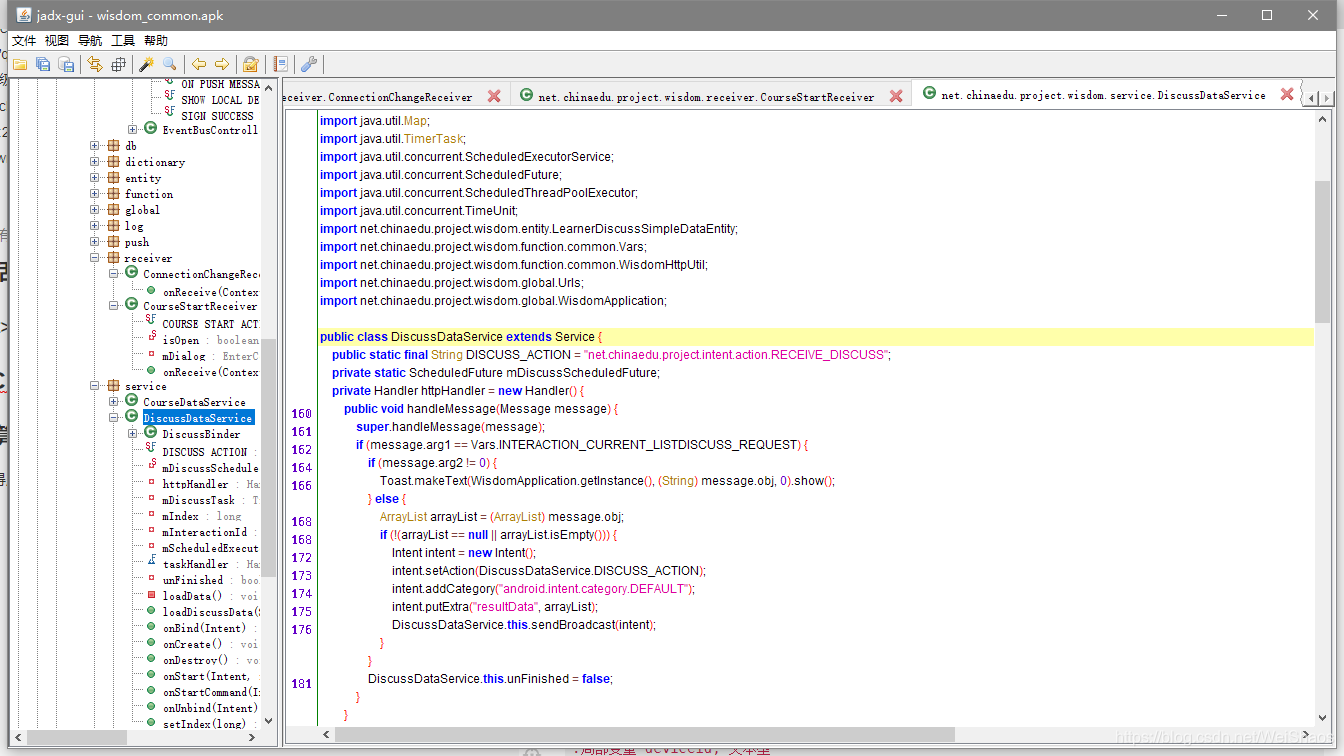The image size is (1344, 756).
Task: Click the Open file folder toolbar icon
Action: tap(20, 64)
